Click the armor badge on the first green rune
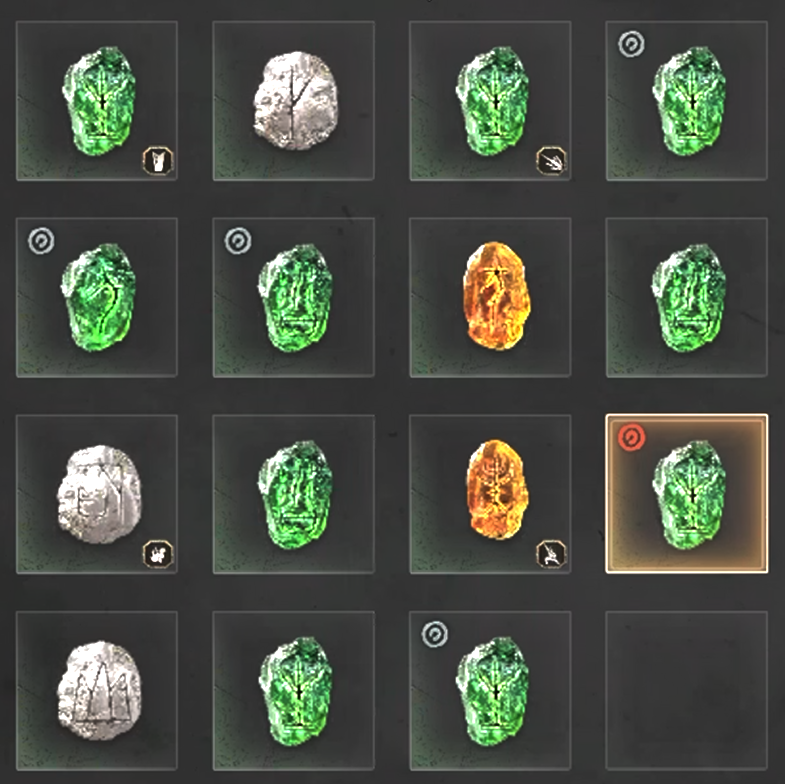785x784 pixels. (x=158, y=161)
